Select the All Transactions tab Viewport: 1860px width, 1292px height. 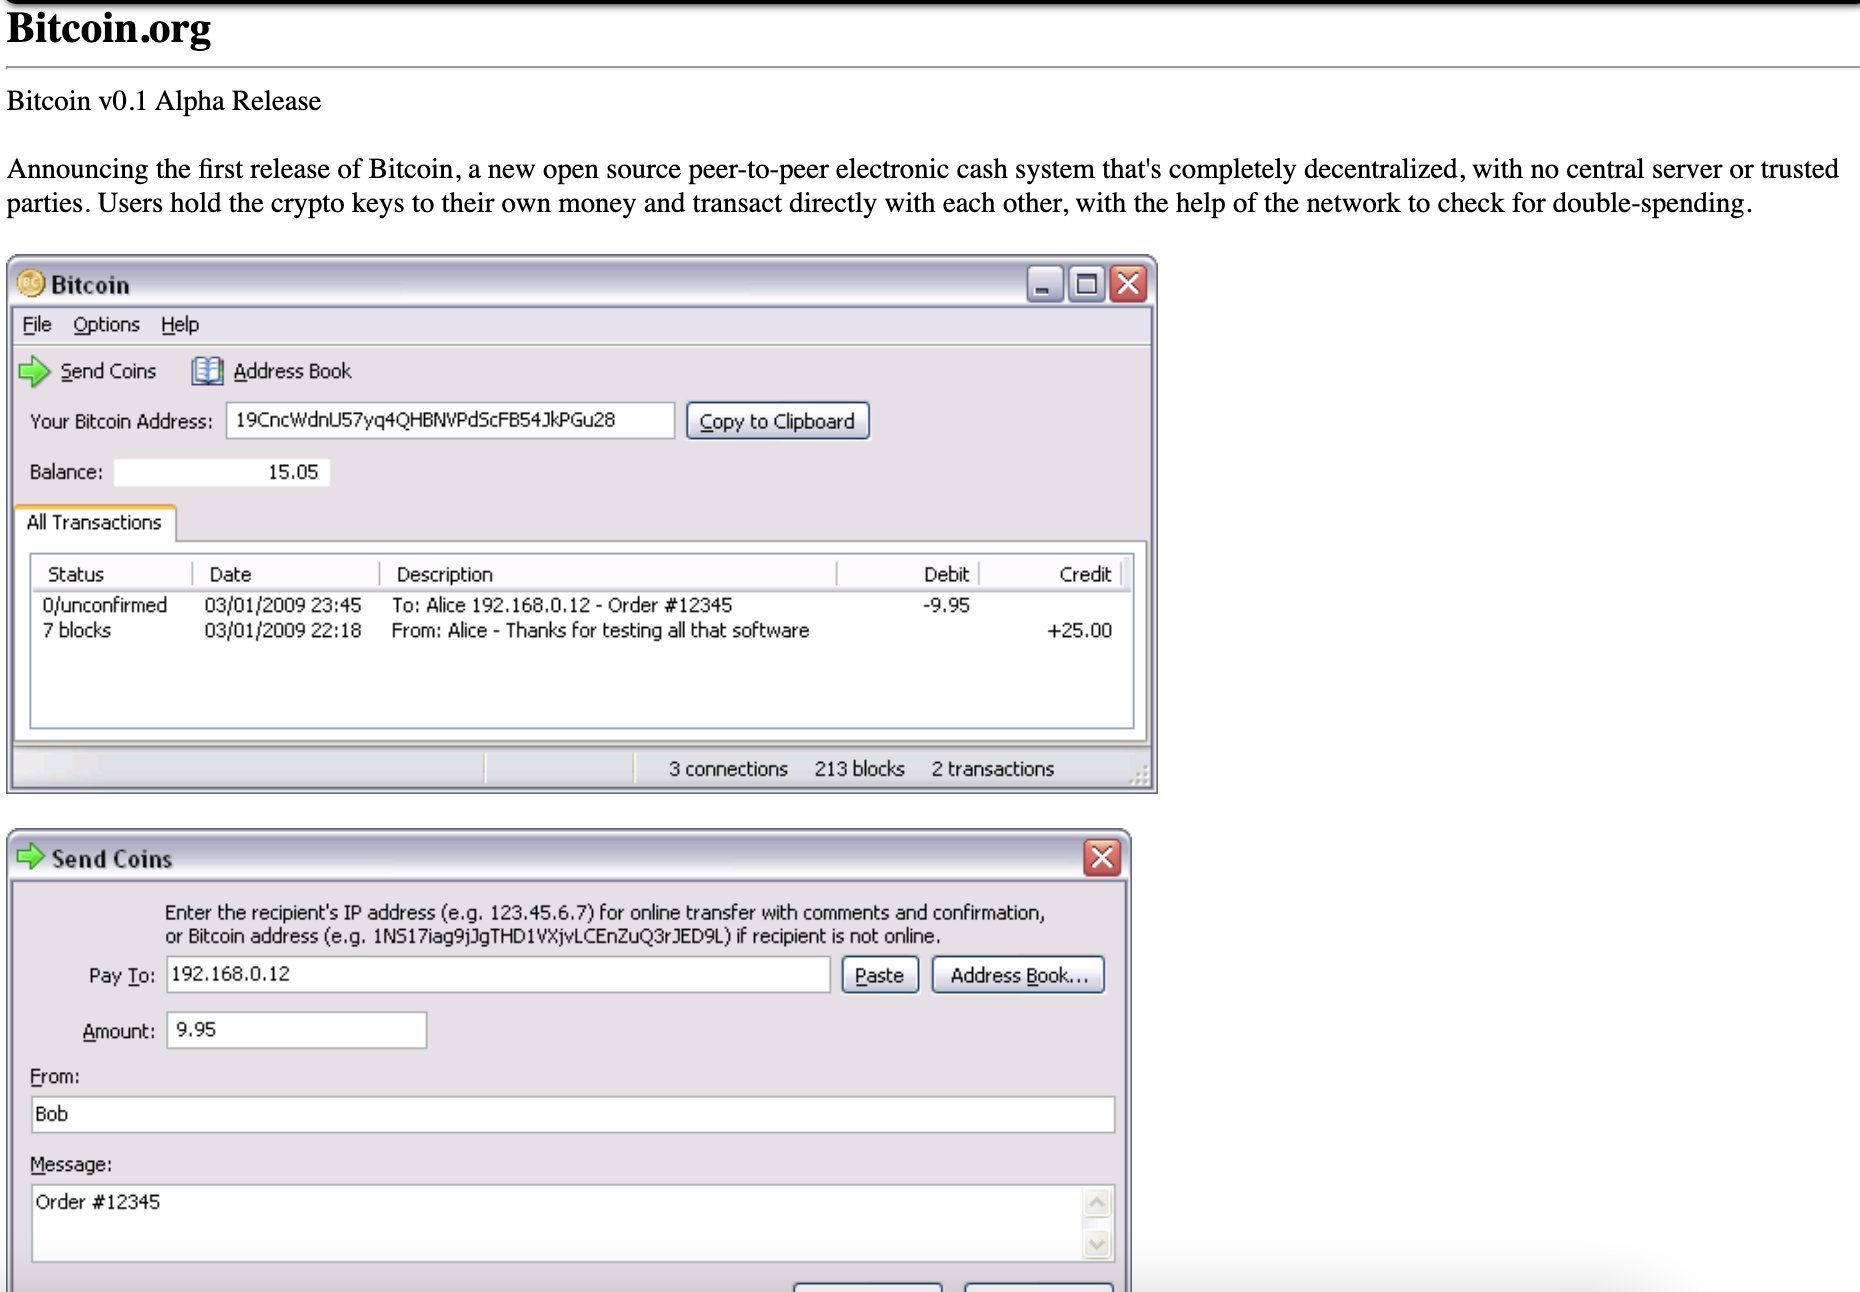[x=95, y=522]
